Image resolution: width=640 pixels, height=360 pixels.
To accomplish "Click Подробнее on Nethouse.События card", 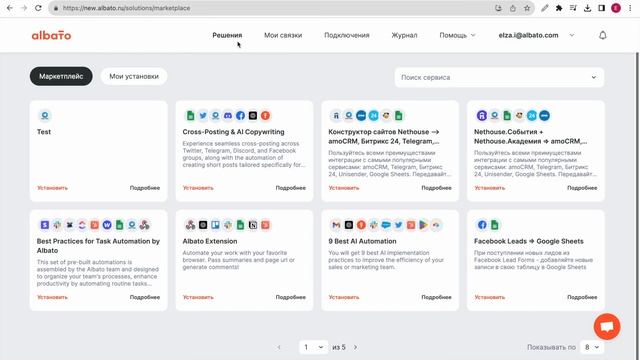I will coord(582,188).
